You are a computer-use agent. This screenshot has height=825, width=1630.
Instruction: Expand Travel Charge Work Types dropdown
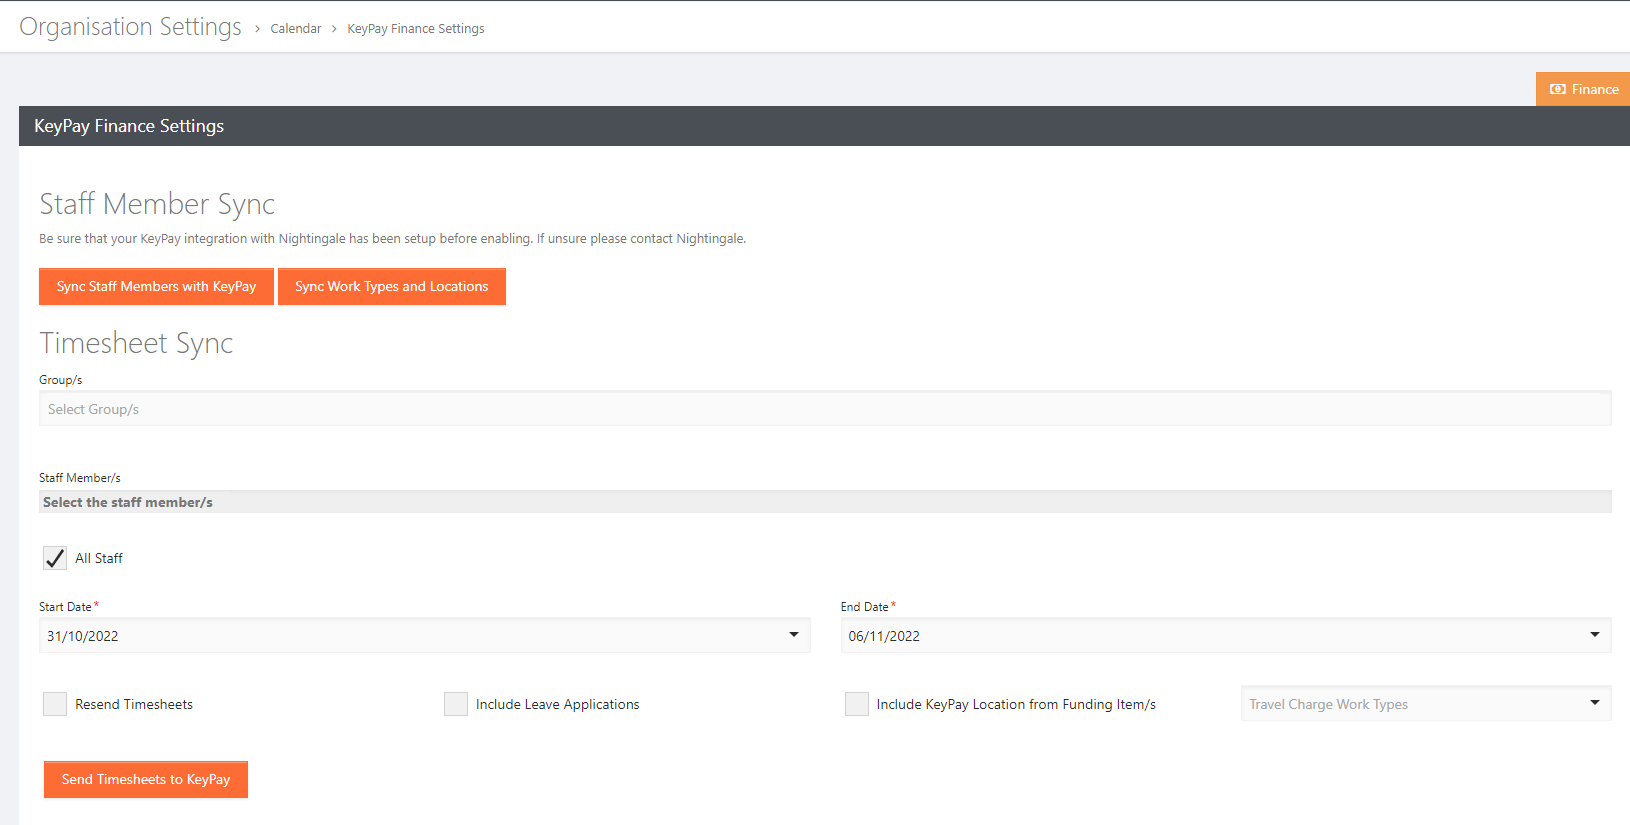[1426, 703]
